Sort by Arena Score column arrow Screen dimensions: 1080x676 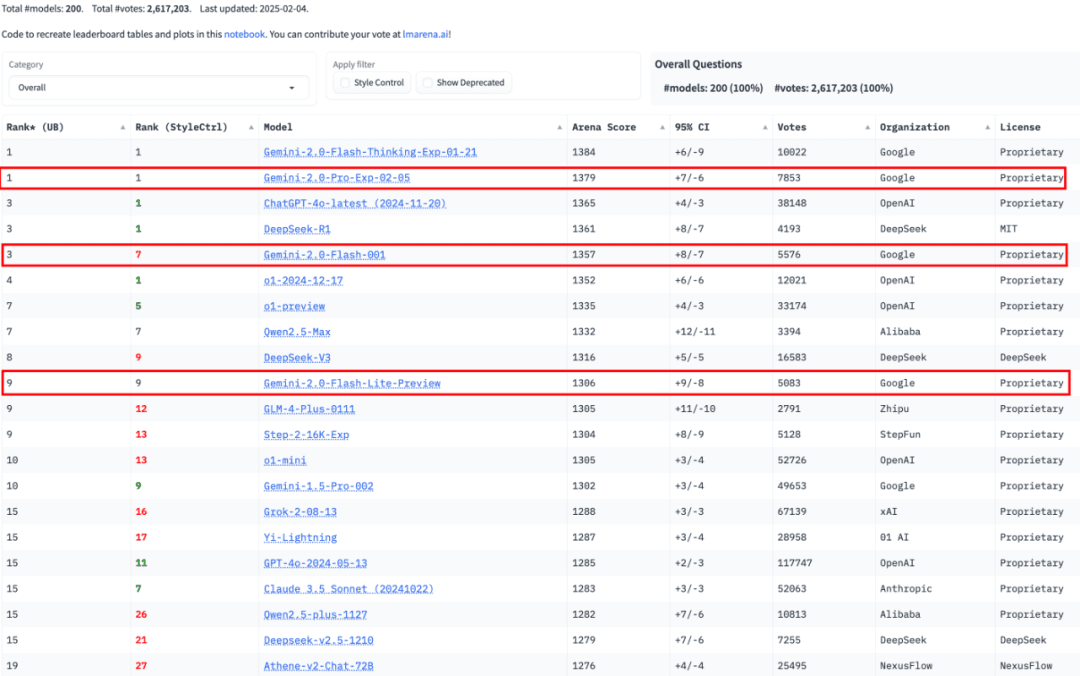(x=662, y=127)
